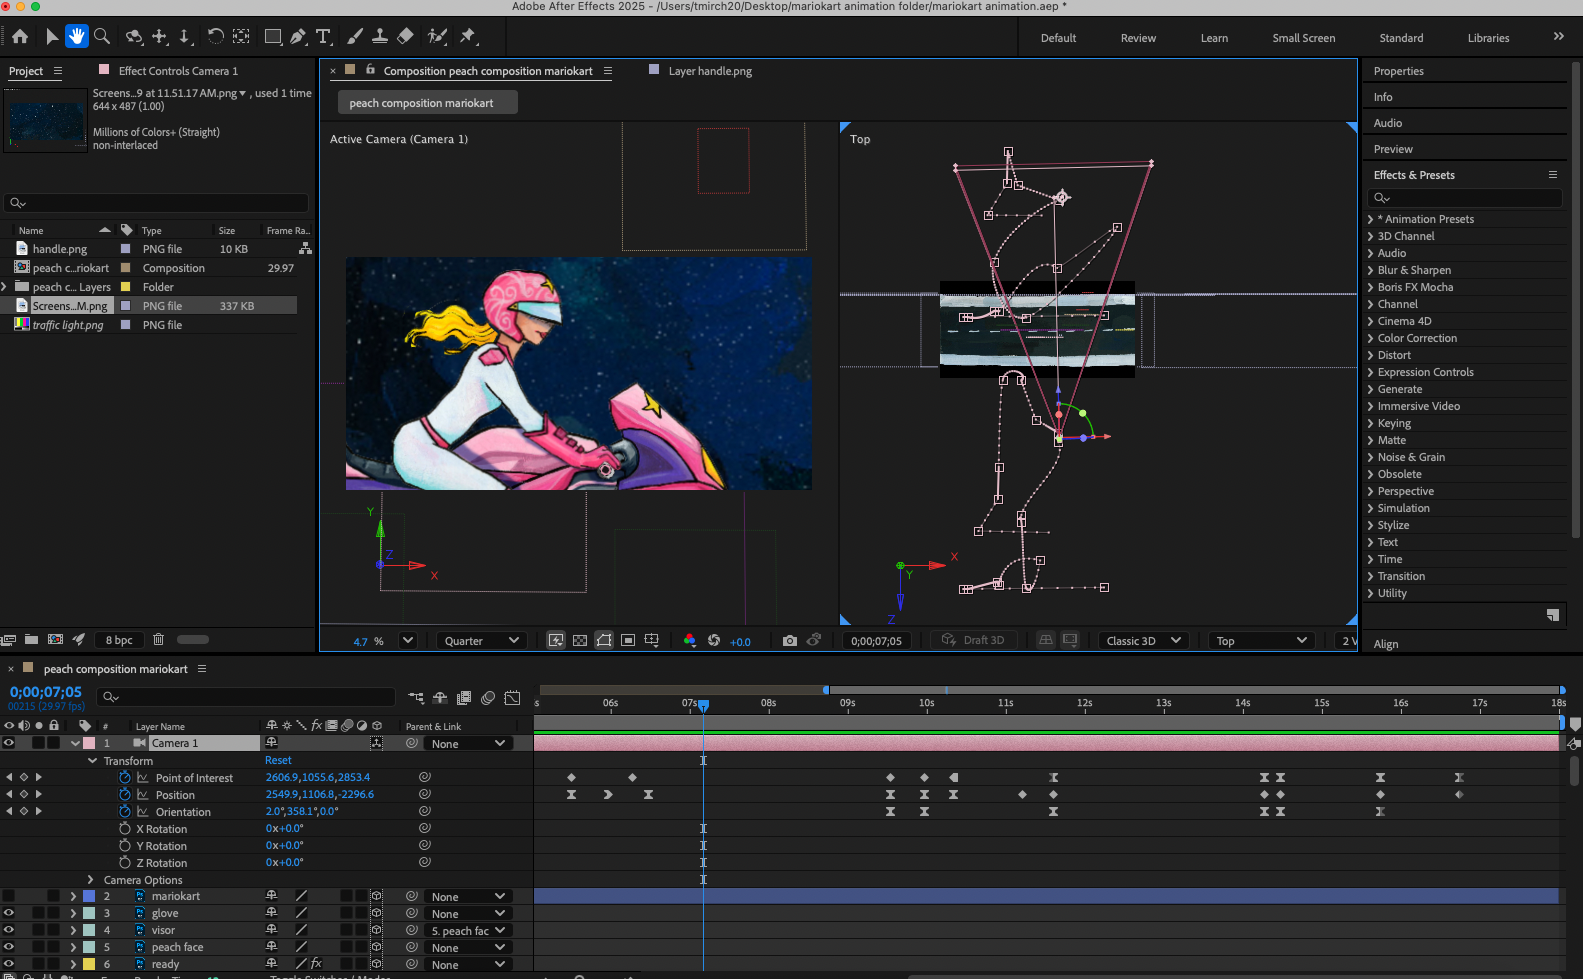Select the Orbit camera tool

pos(134,37)
